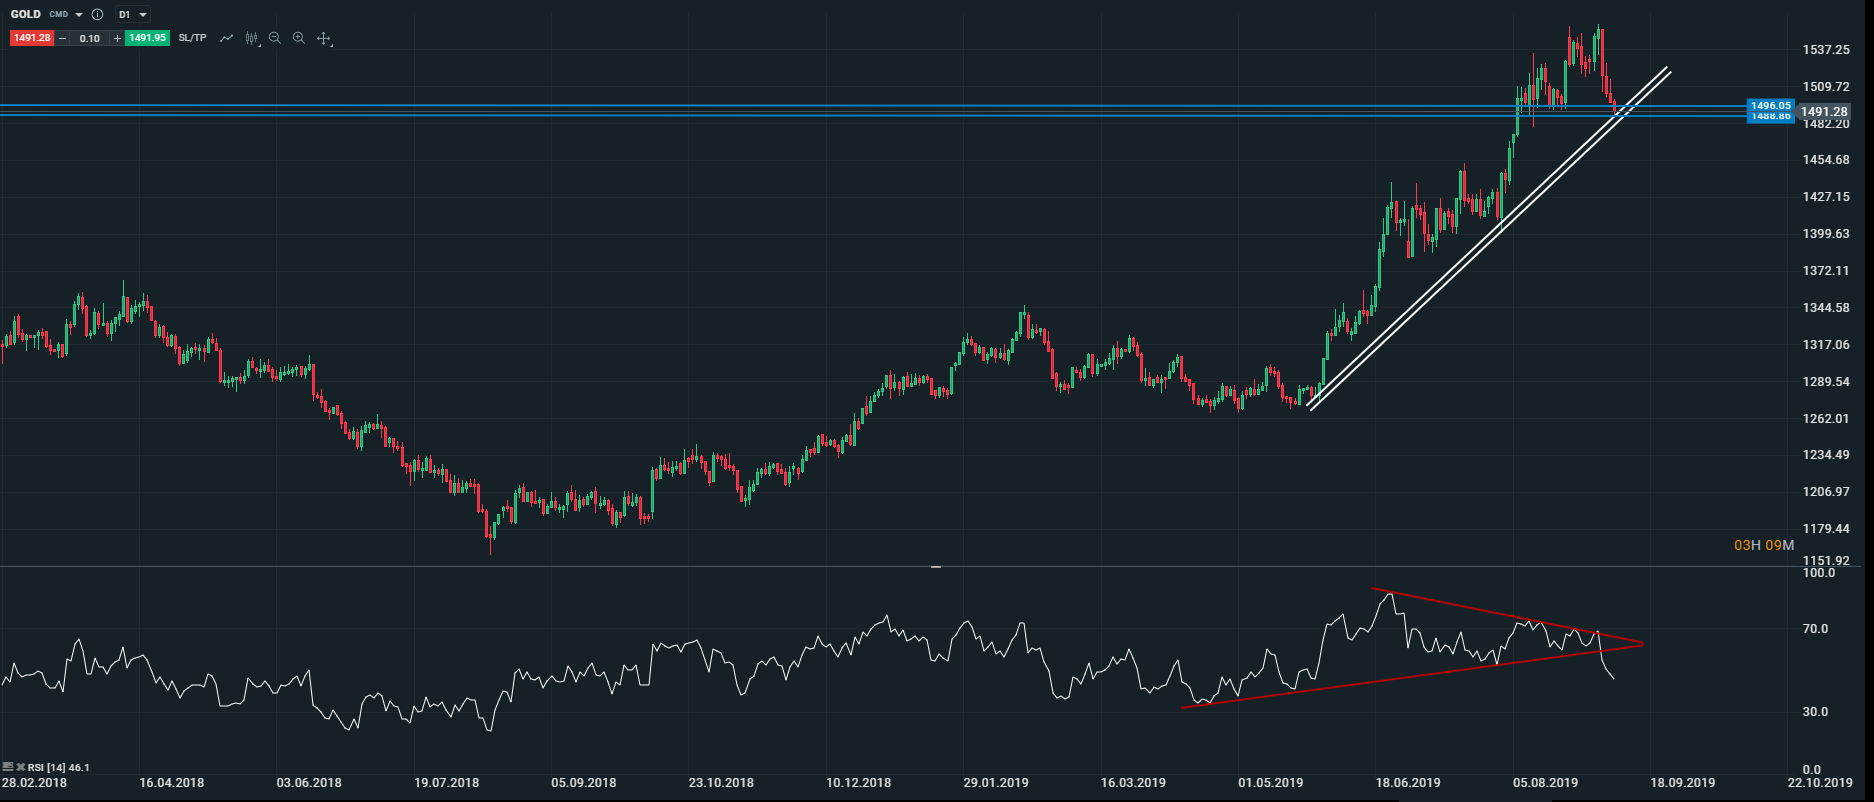Switch to line chart type icon
The height and width of the screenshot is (802, 1874).
(x=227, y=38)
